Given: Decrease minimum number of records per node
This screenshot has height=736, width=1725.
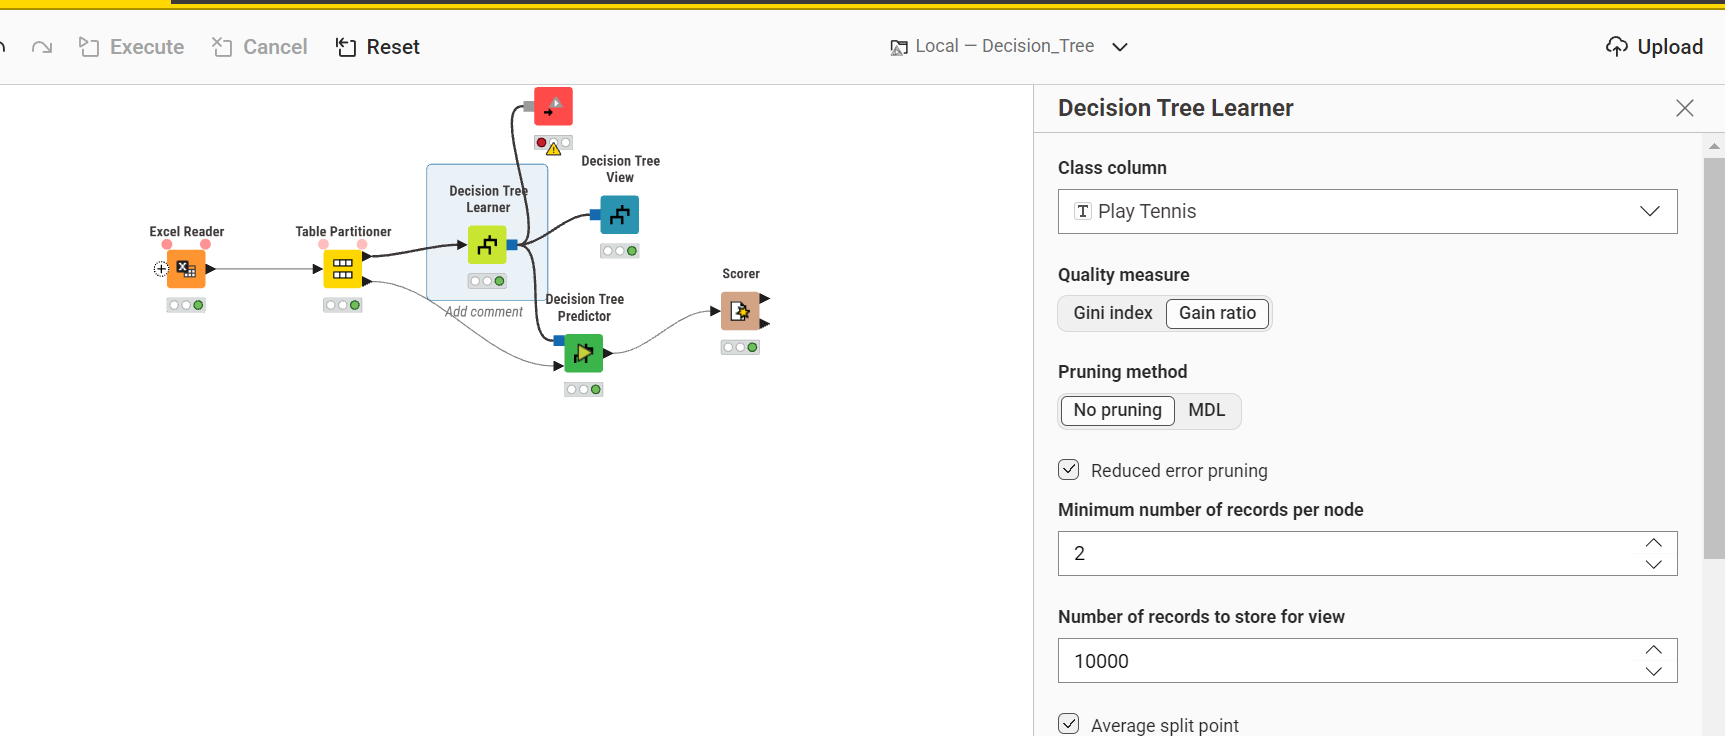Looking at the screenshot, I should click(x=1653, y=564).
